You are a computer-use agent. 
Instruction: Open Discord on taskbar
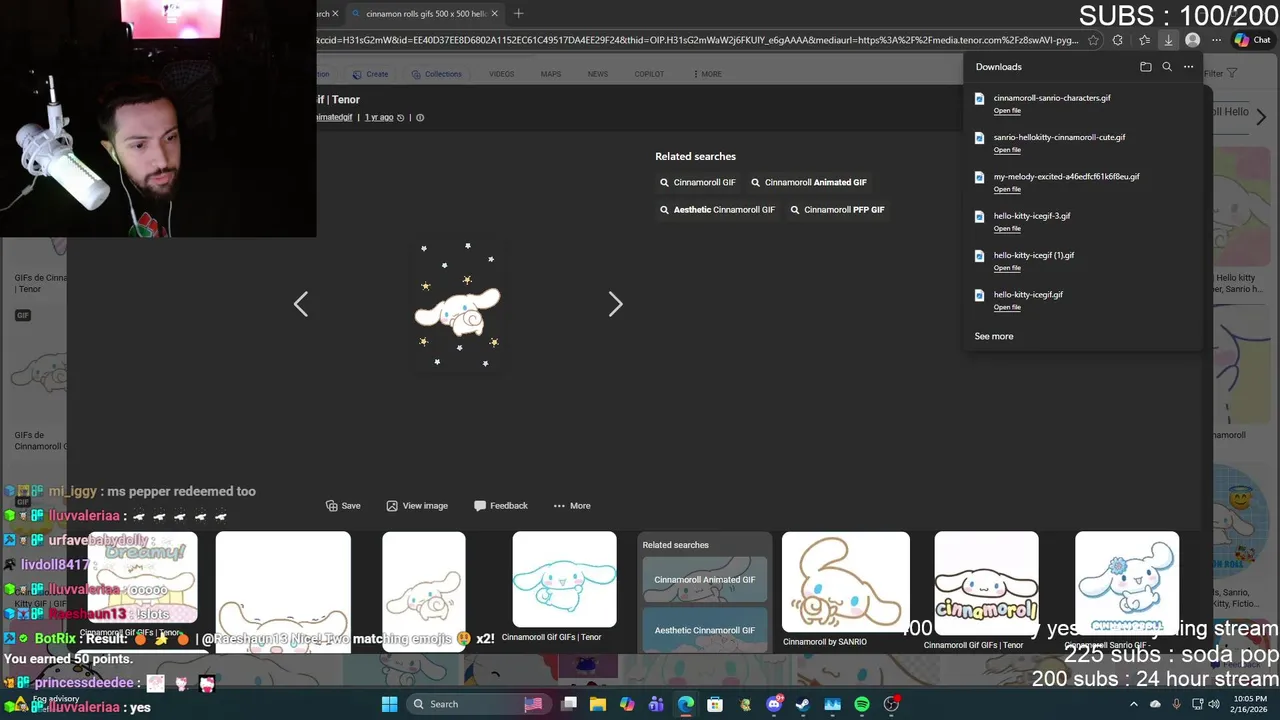pos(774,704)
